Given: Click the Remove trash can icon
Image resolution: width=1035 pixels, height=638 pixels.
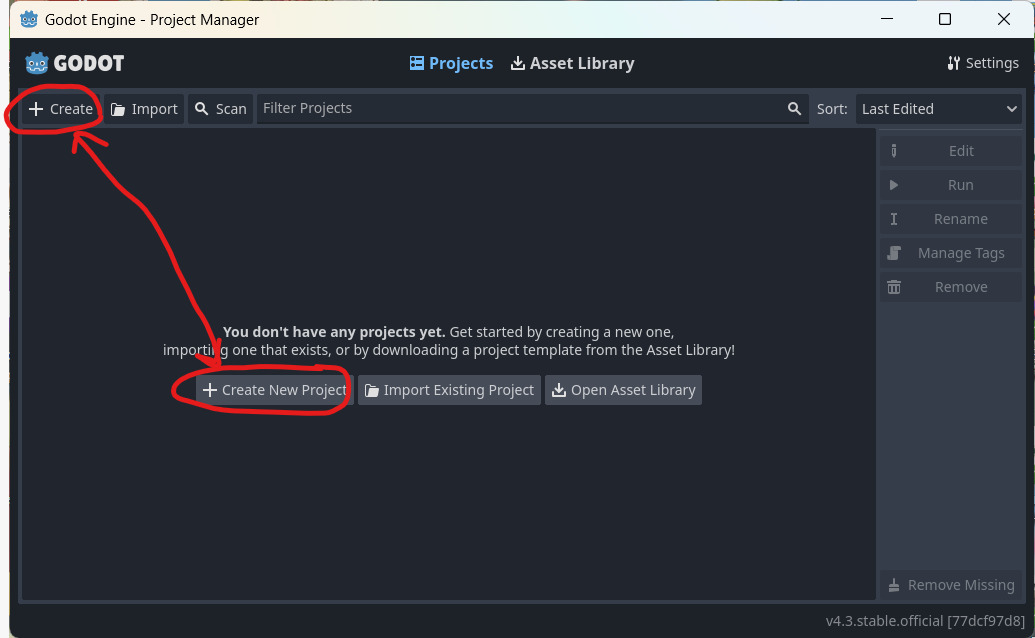Looking at the screenshot, I should (x=894, y=287).
